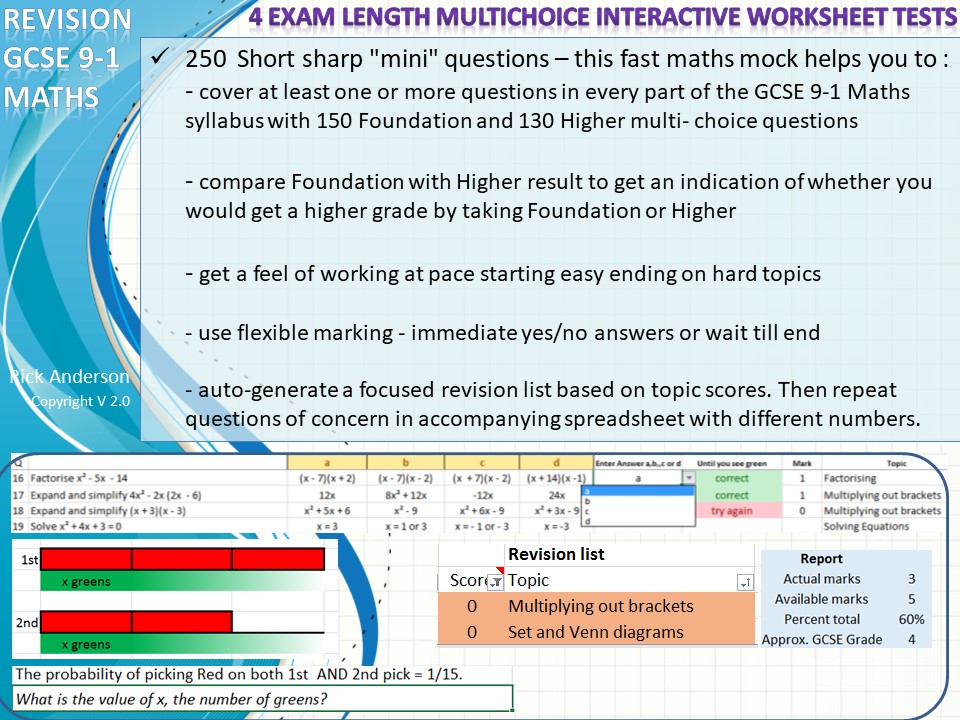Click "x greens" bar under the 1st pick
The height and width of the screenshot is (720, 960).
point(182,581)
